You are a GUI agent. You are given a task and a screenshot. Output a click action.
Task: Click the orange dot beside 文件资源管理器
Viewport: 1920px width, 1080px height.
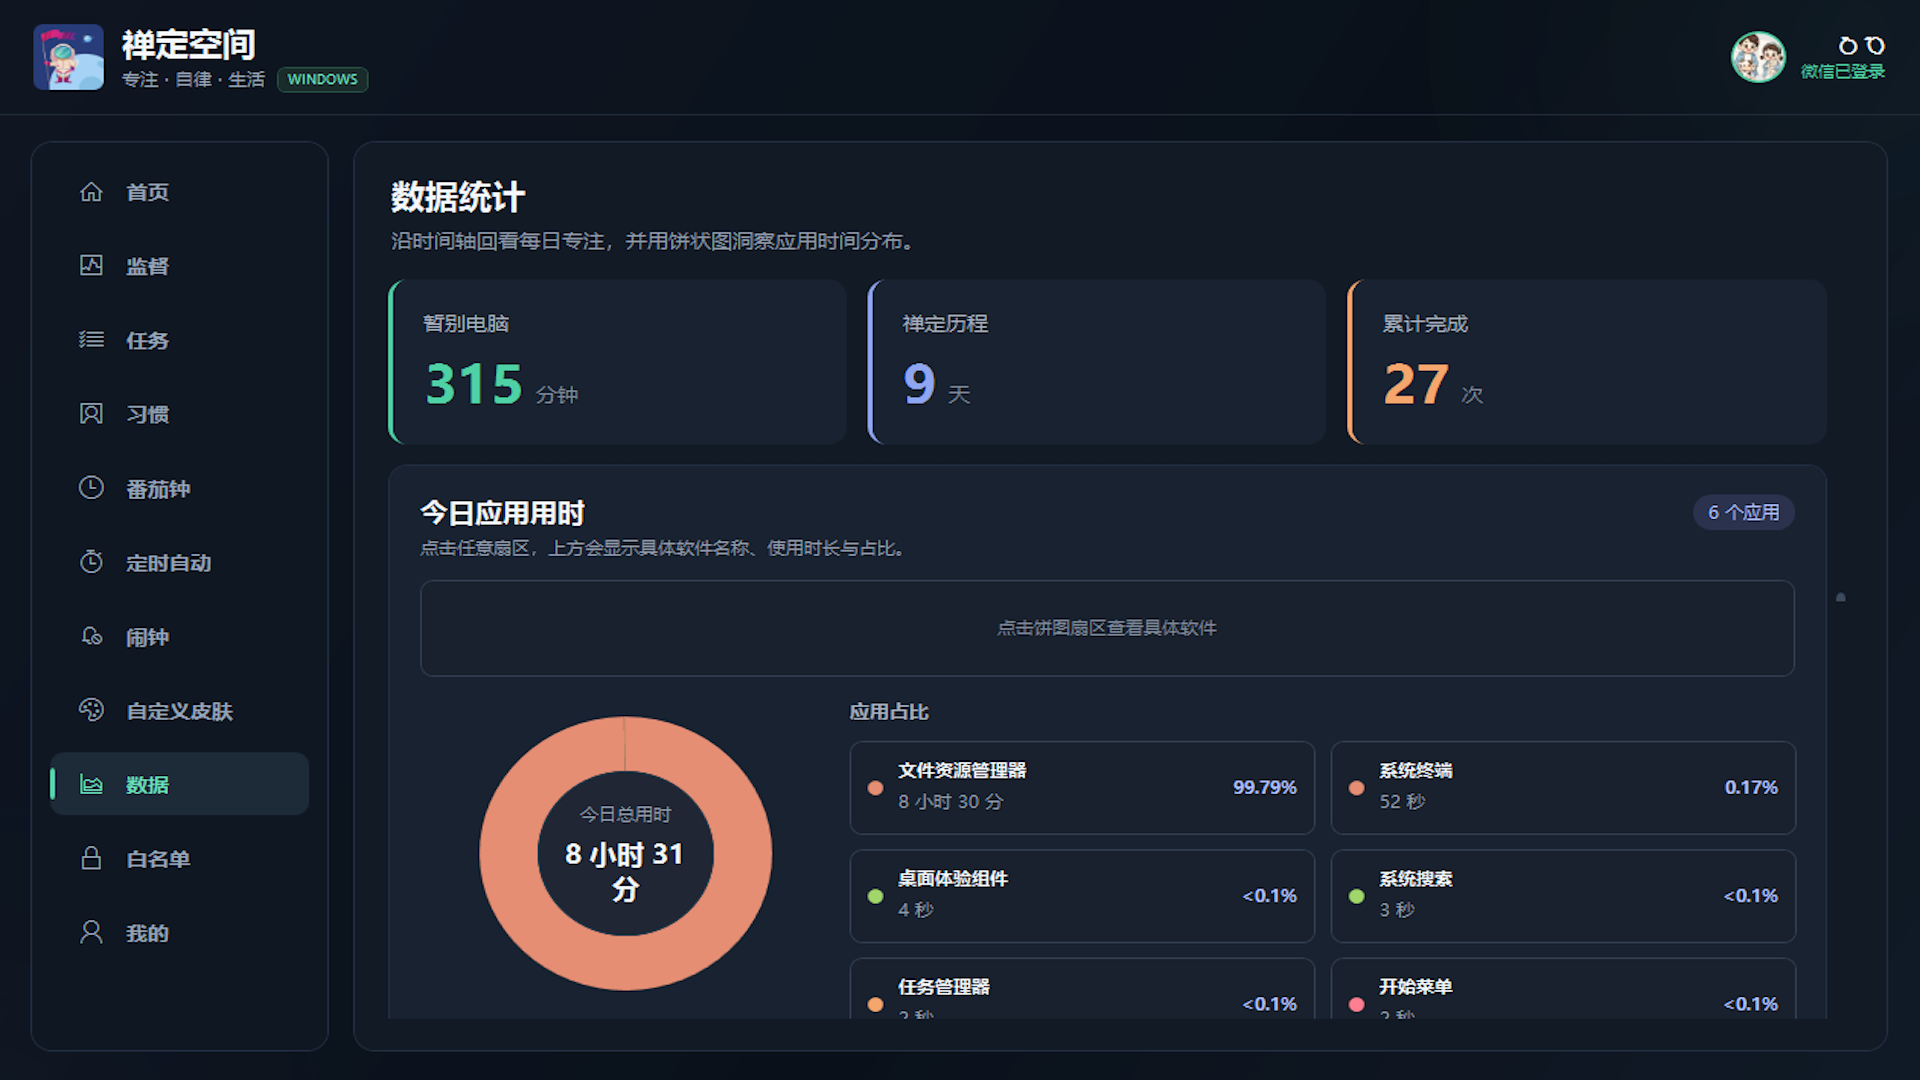(875, 788)
